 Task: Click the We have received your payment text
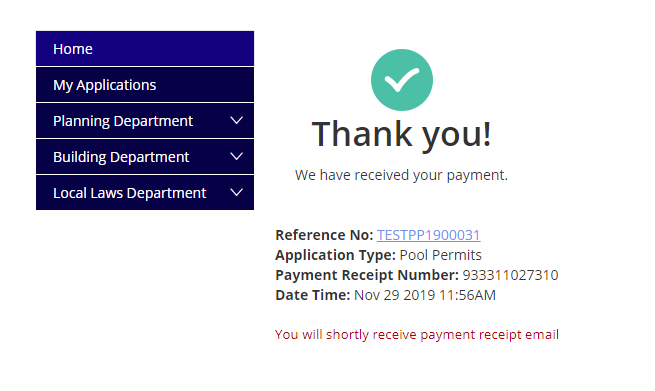pos(401,175)
